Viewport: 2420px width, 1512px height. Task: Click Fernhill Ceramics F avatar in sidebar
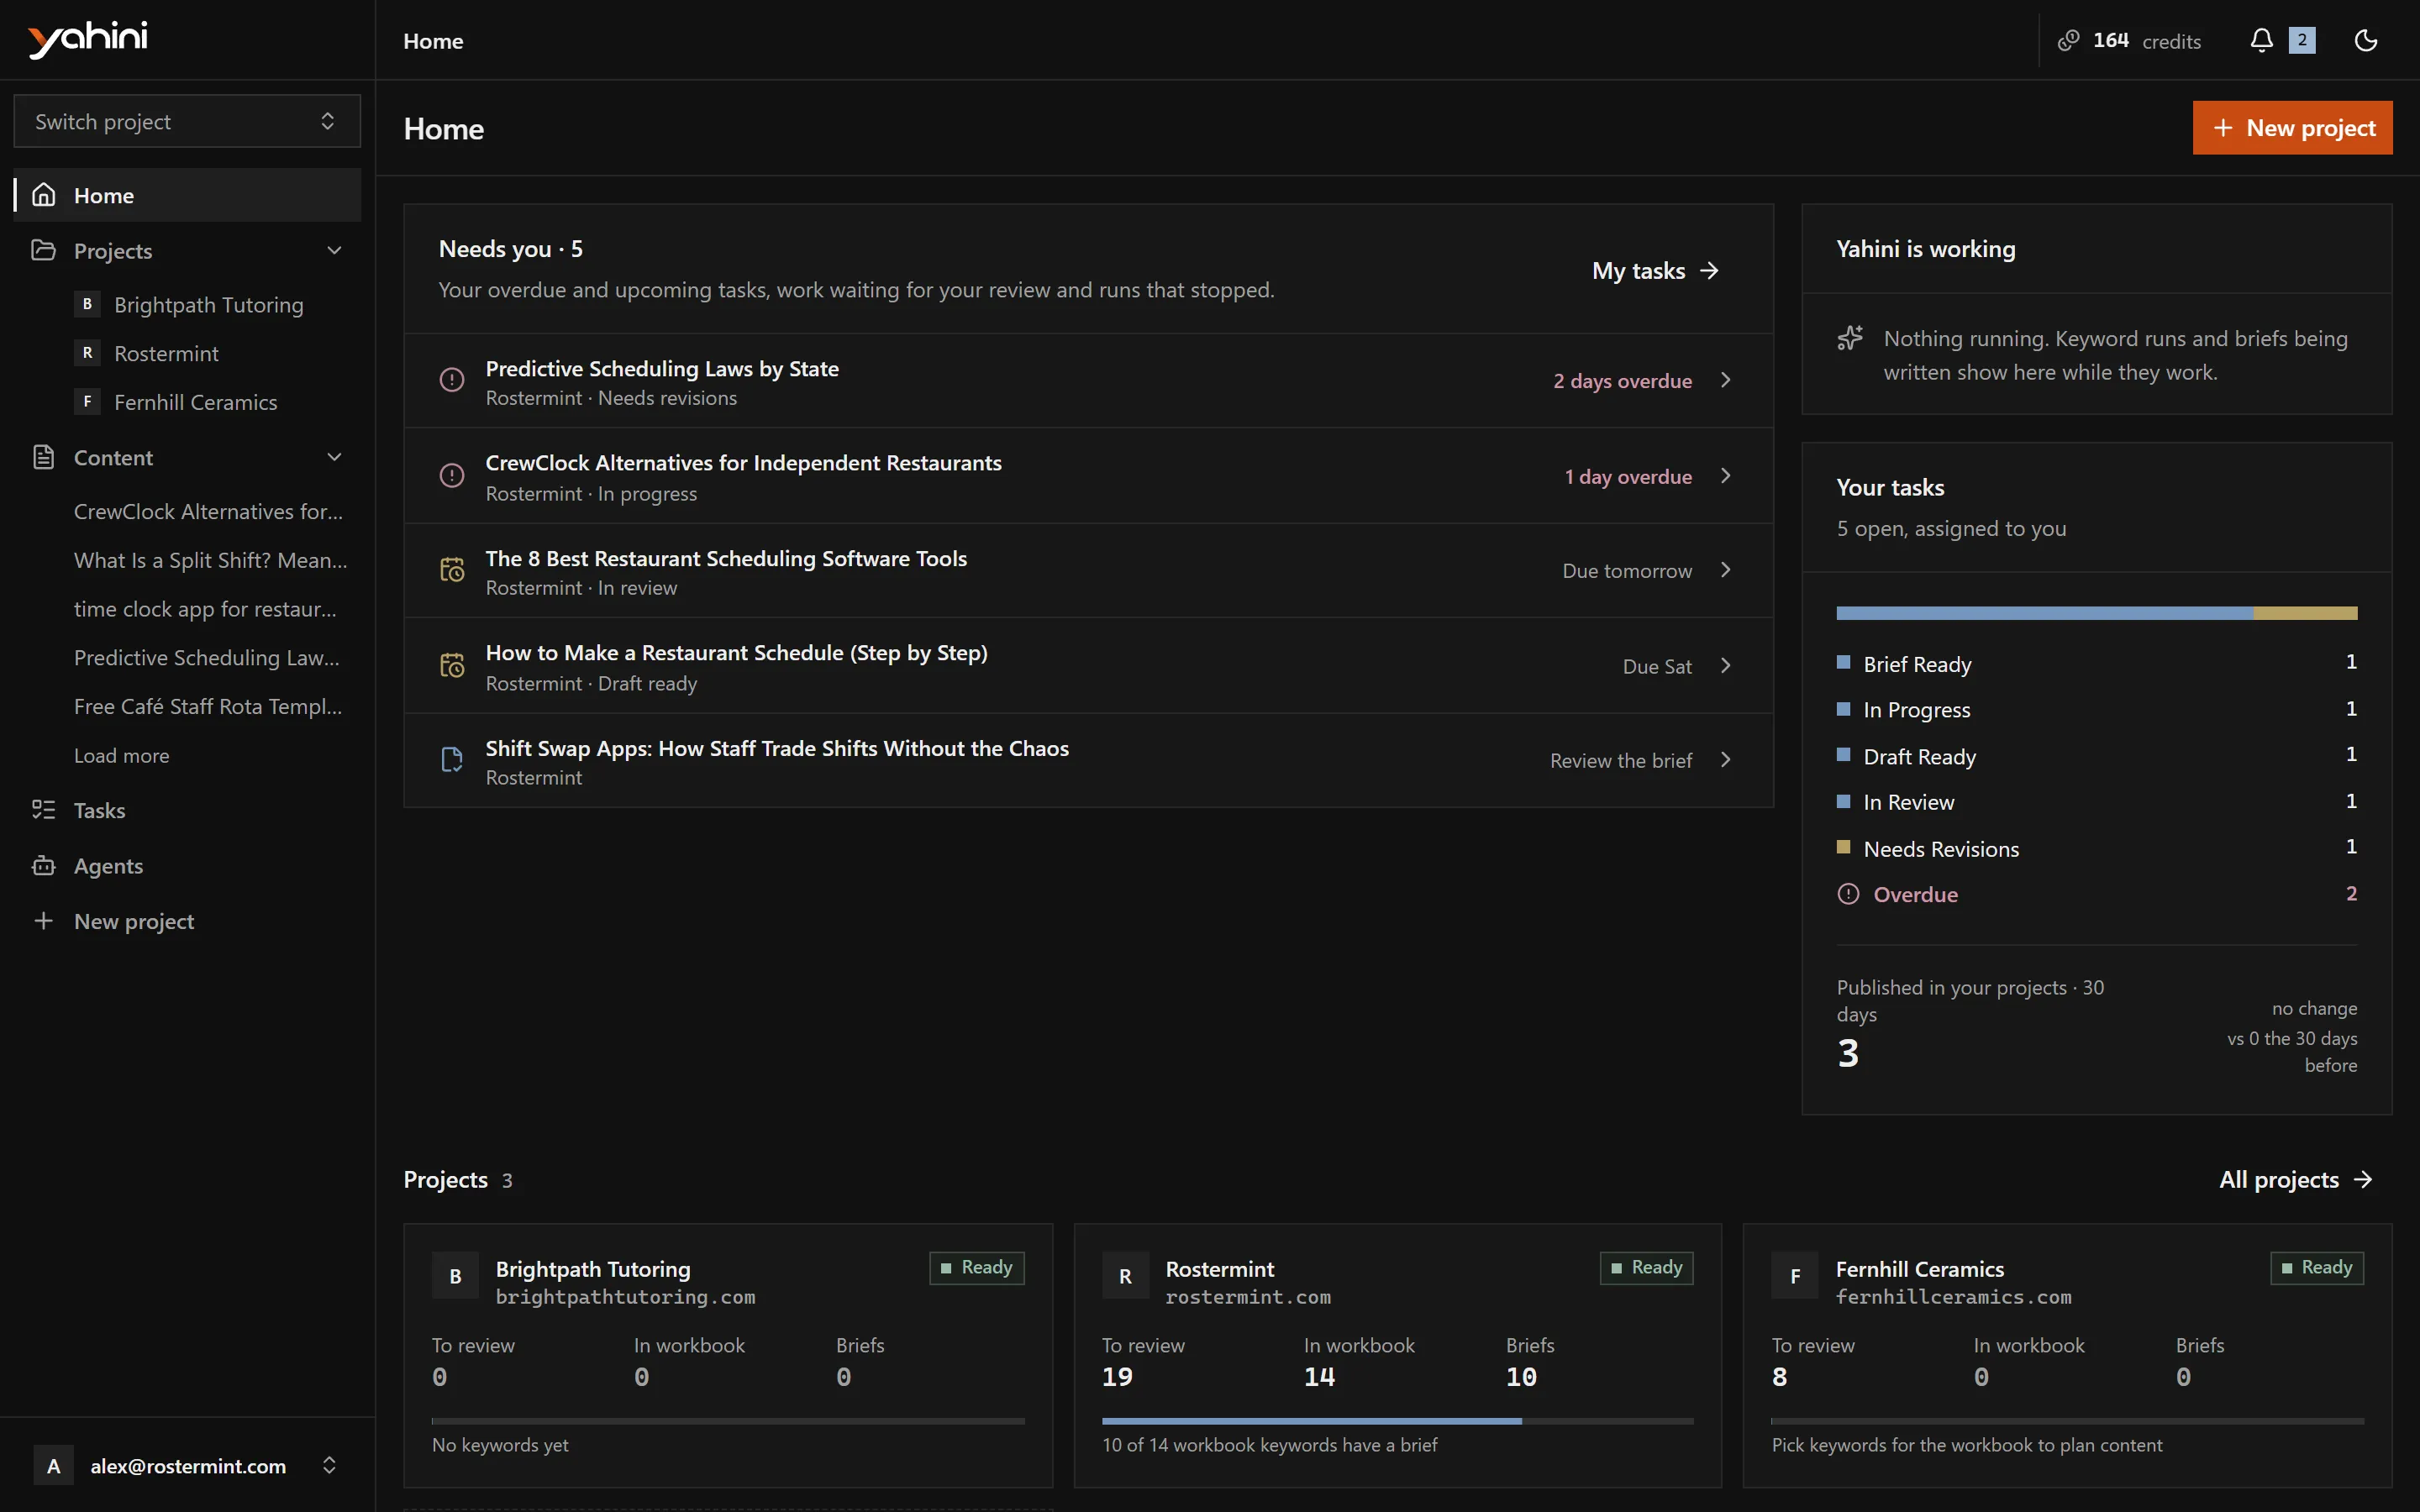(x=87, y=402)
